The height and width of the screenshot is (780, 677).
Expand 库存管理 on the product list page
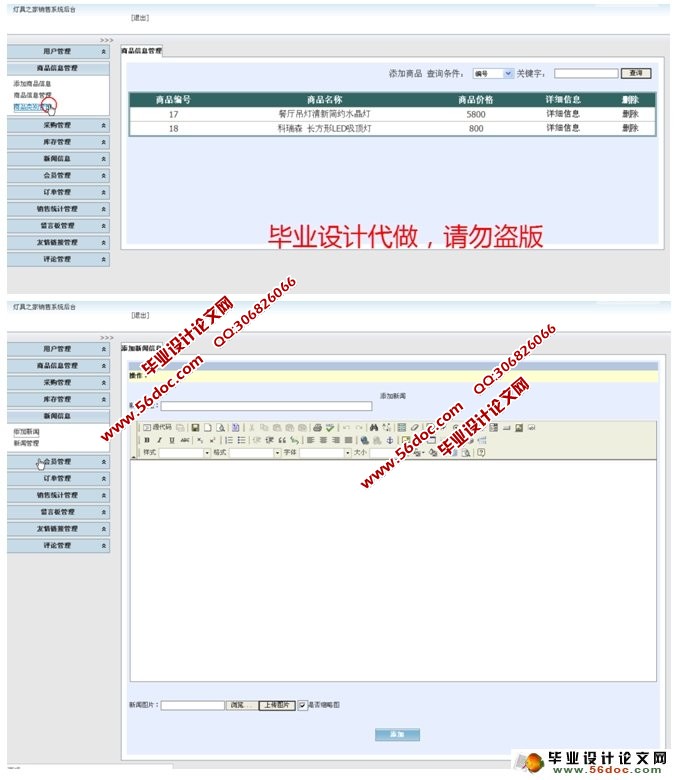[x=58, y=142]
